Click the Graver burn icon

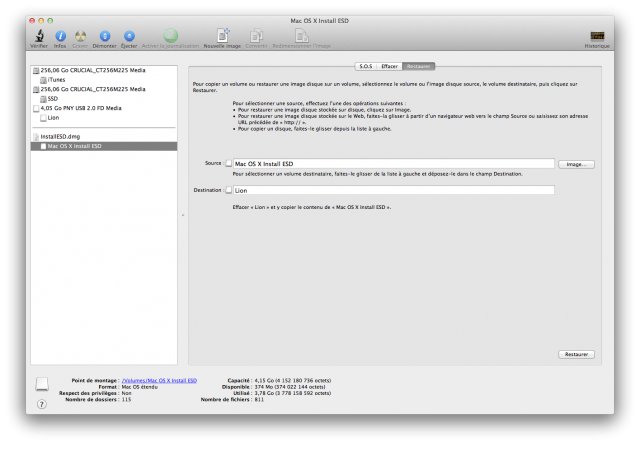pyautogui.click(x=80, y=36)
